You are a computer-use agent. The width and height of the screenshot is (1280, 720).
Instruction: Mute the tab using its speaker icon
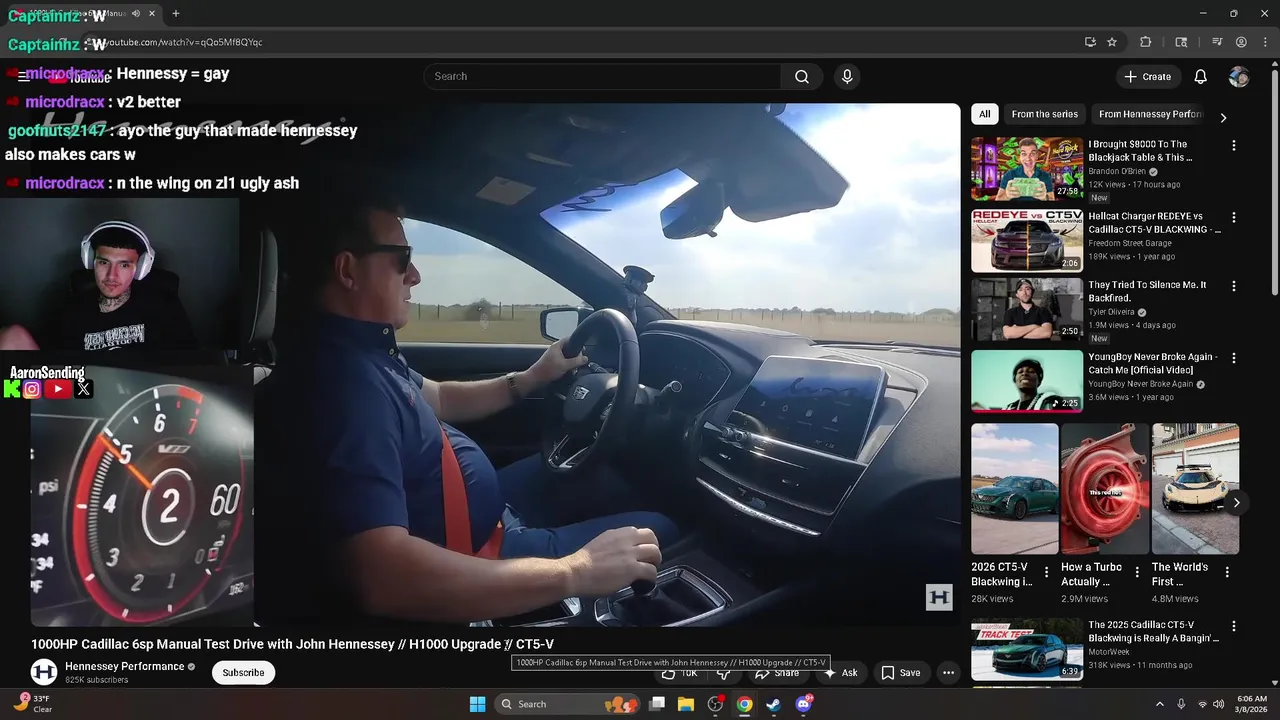click(135, 14)
